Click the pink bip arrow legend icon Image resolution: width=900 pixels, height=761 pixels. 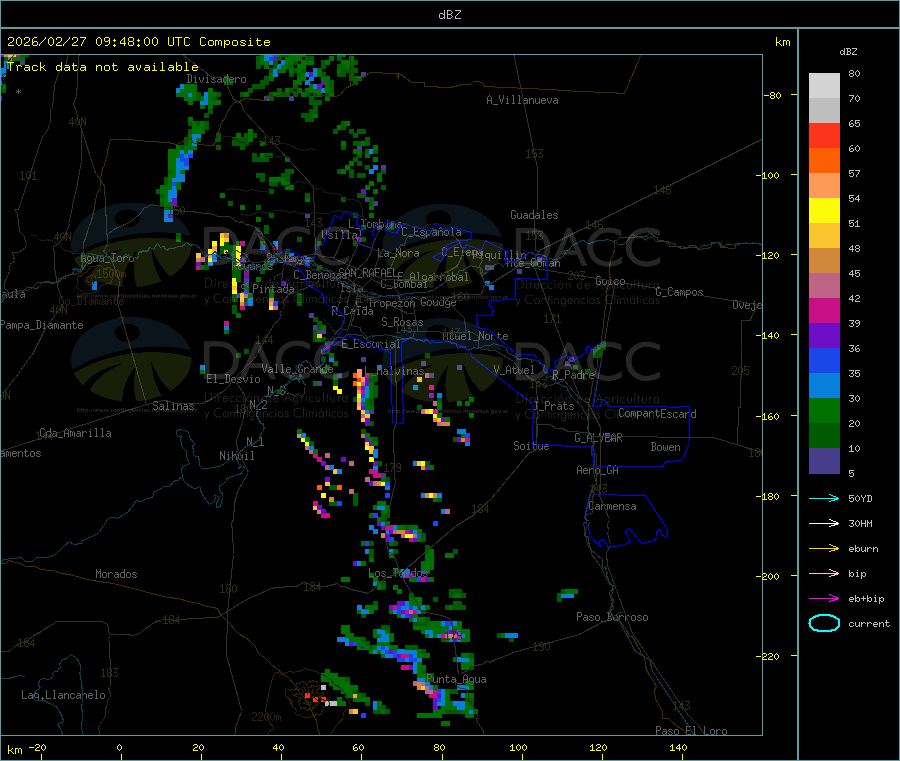[824, 573]
